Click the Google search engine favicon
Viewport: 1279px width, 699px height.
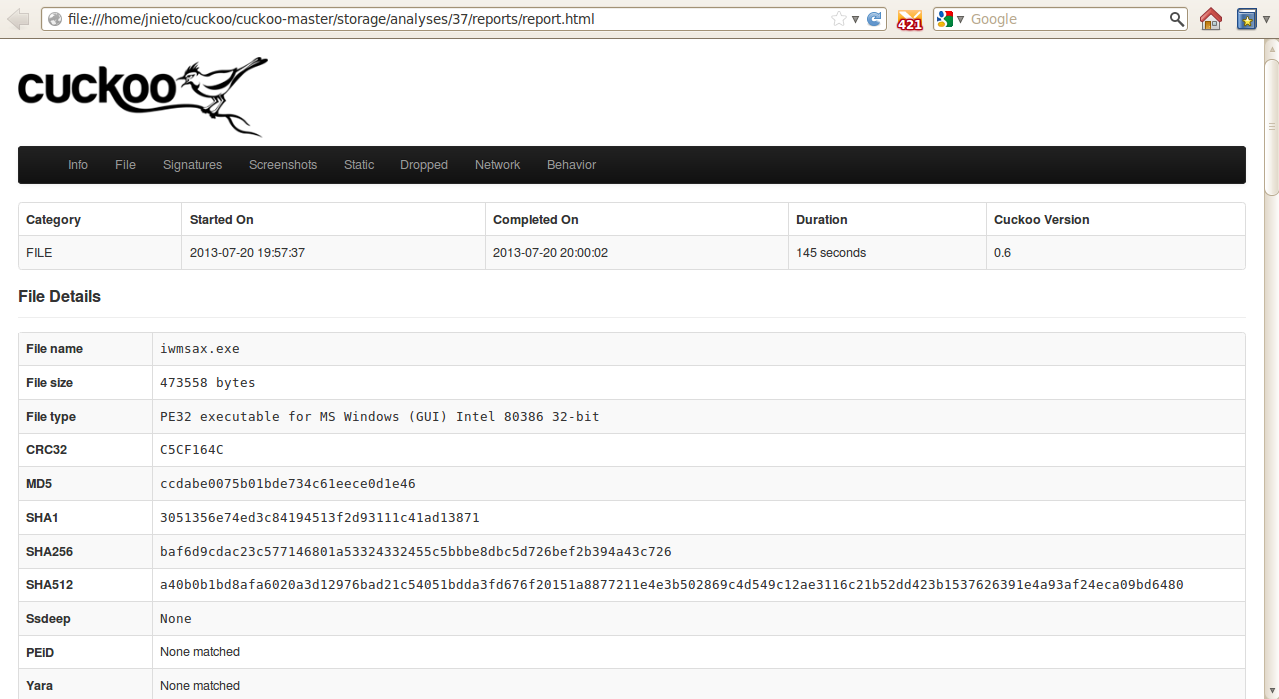point(943,18)
